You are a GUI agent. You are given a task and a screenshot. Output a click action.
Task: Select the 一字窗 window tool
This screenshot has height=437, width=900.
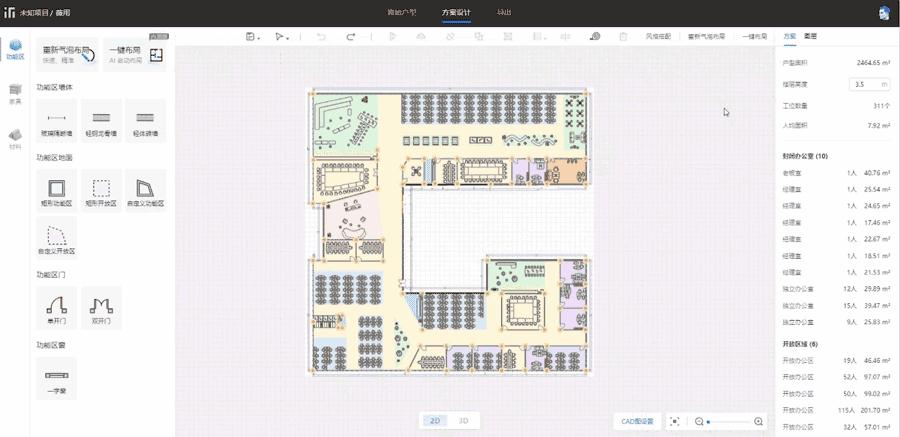(x=56, y=378)
